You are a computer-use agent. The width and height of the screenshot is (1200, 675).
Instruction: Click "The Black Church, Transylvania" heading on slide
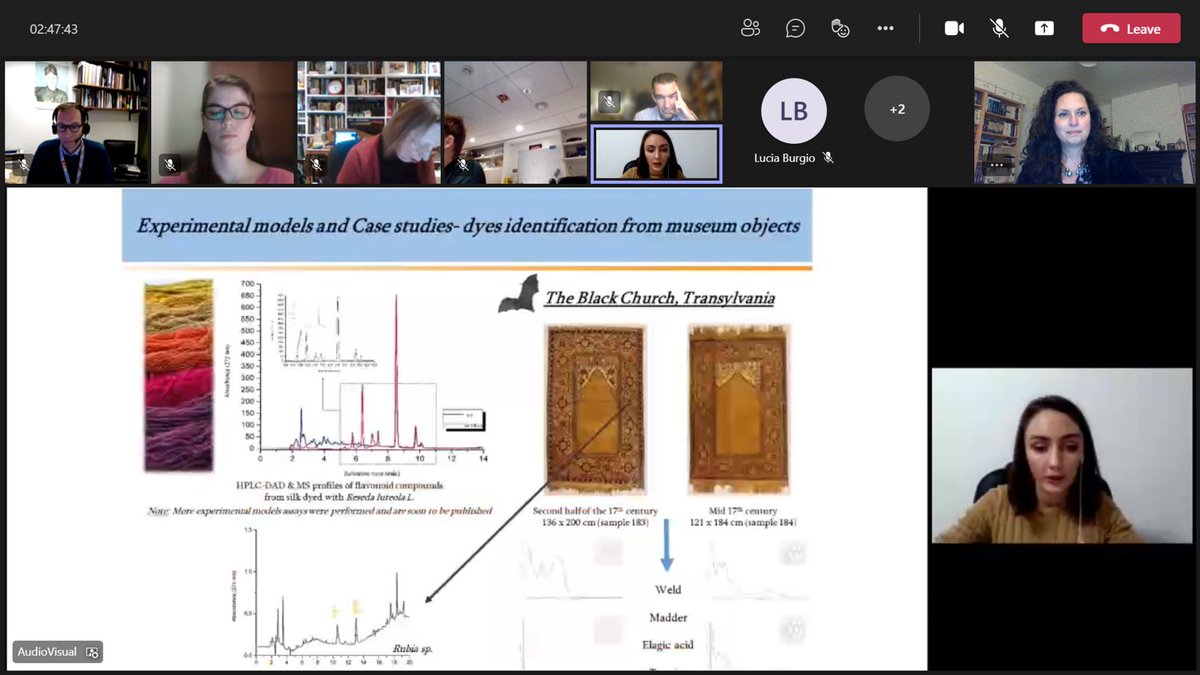[659, 298]
